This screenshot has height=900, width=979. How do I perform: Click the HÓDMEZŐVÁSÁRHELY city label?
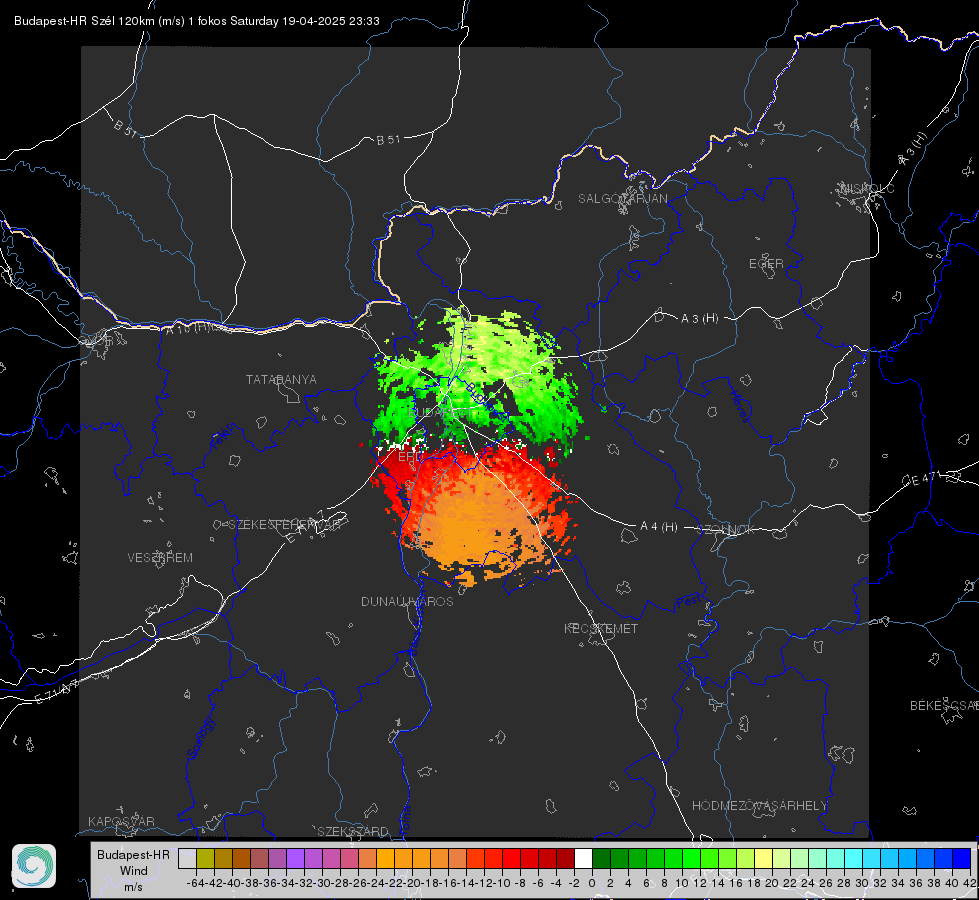(759, 806)
